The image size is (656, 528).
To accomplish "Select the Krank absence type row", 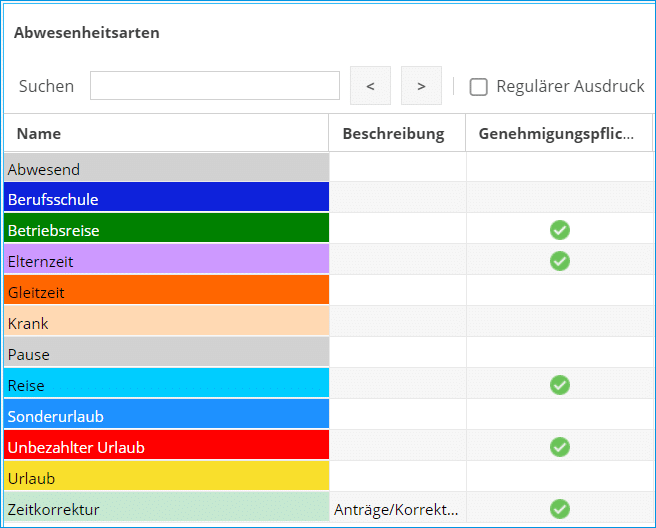I will point(166,323).
